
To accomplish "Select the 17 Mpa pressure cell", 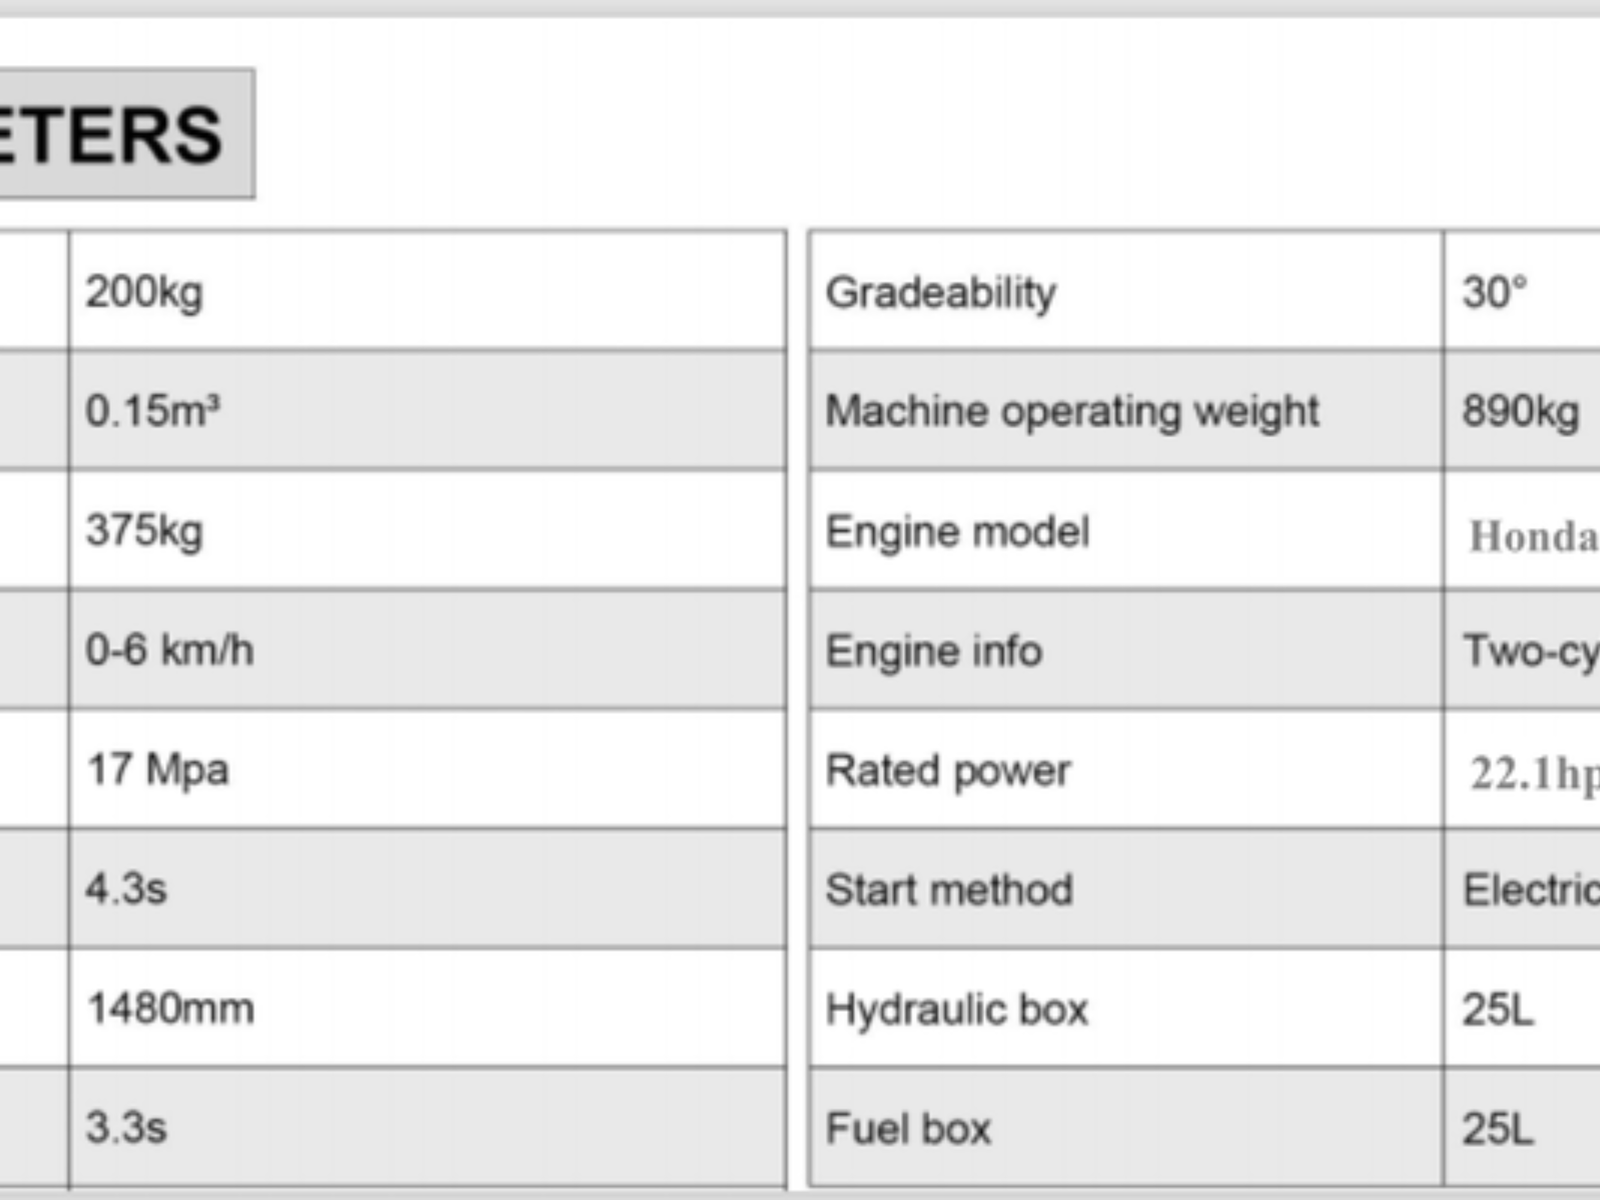I will point(157,769).
